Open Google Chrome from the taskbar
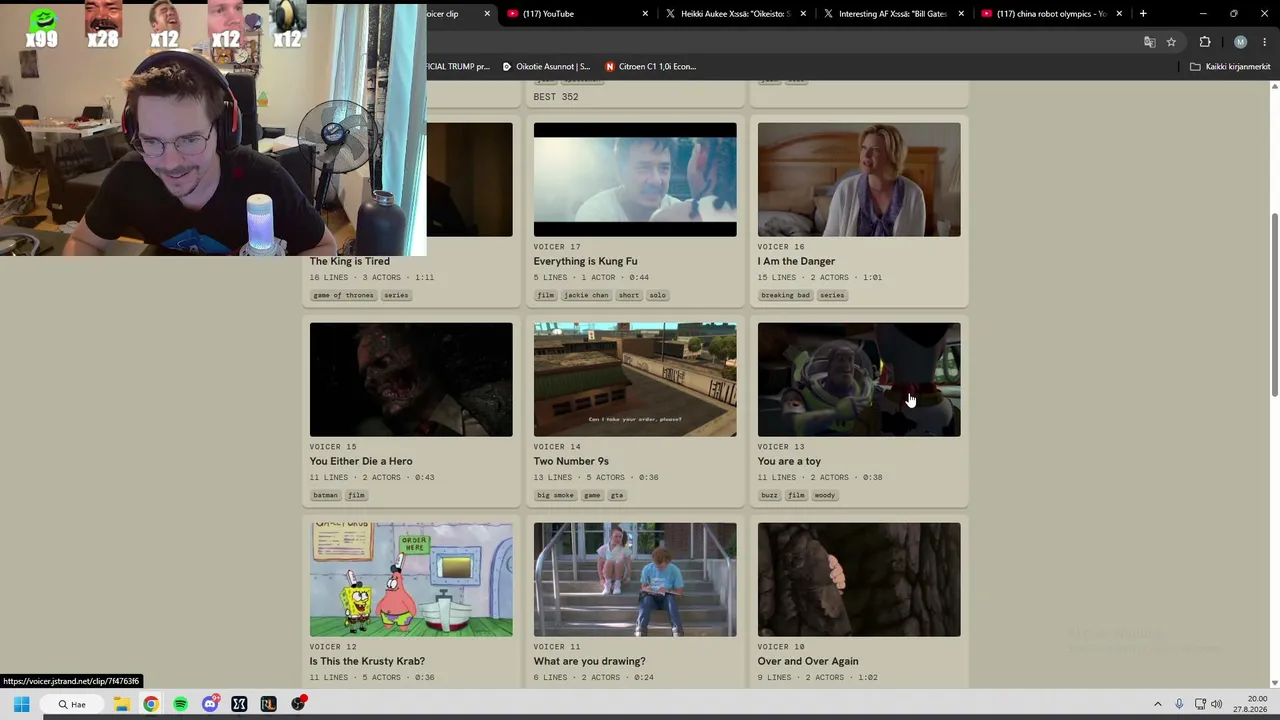1280x720 pixels. tap(151, 704)
